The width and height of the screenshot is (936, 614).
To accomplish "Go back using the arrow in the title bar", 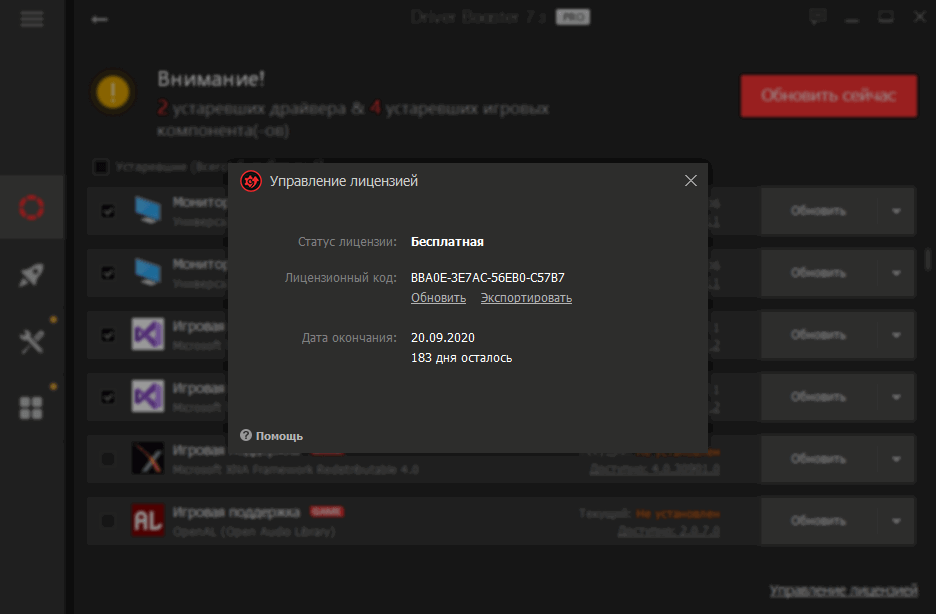I will coord(99,20).
